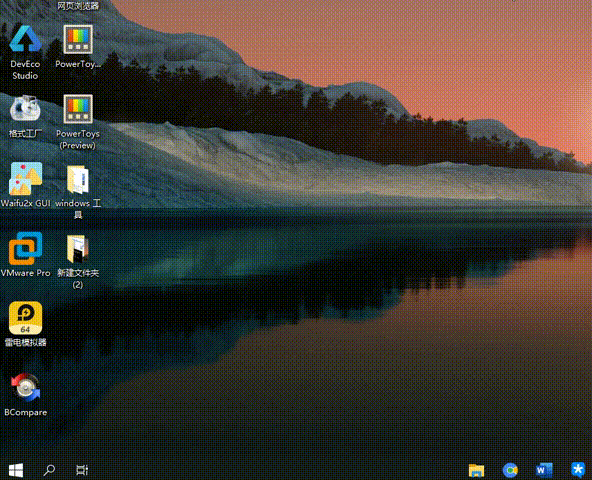Select the Waifu2x GUI icon
This screenshot has height=480, width=592.
coord(26,178)
